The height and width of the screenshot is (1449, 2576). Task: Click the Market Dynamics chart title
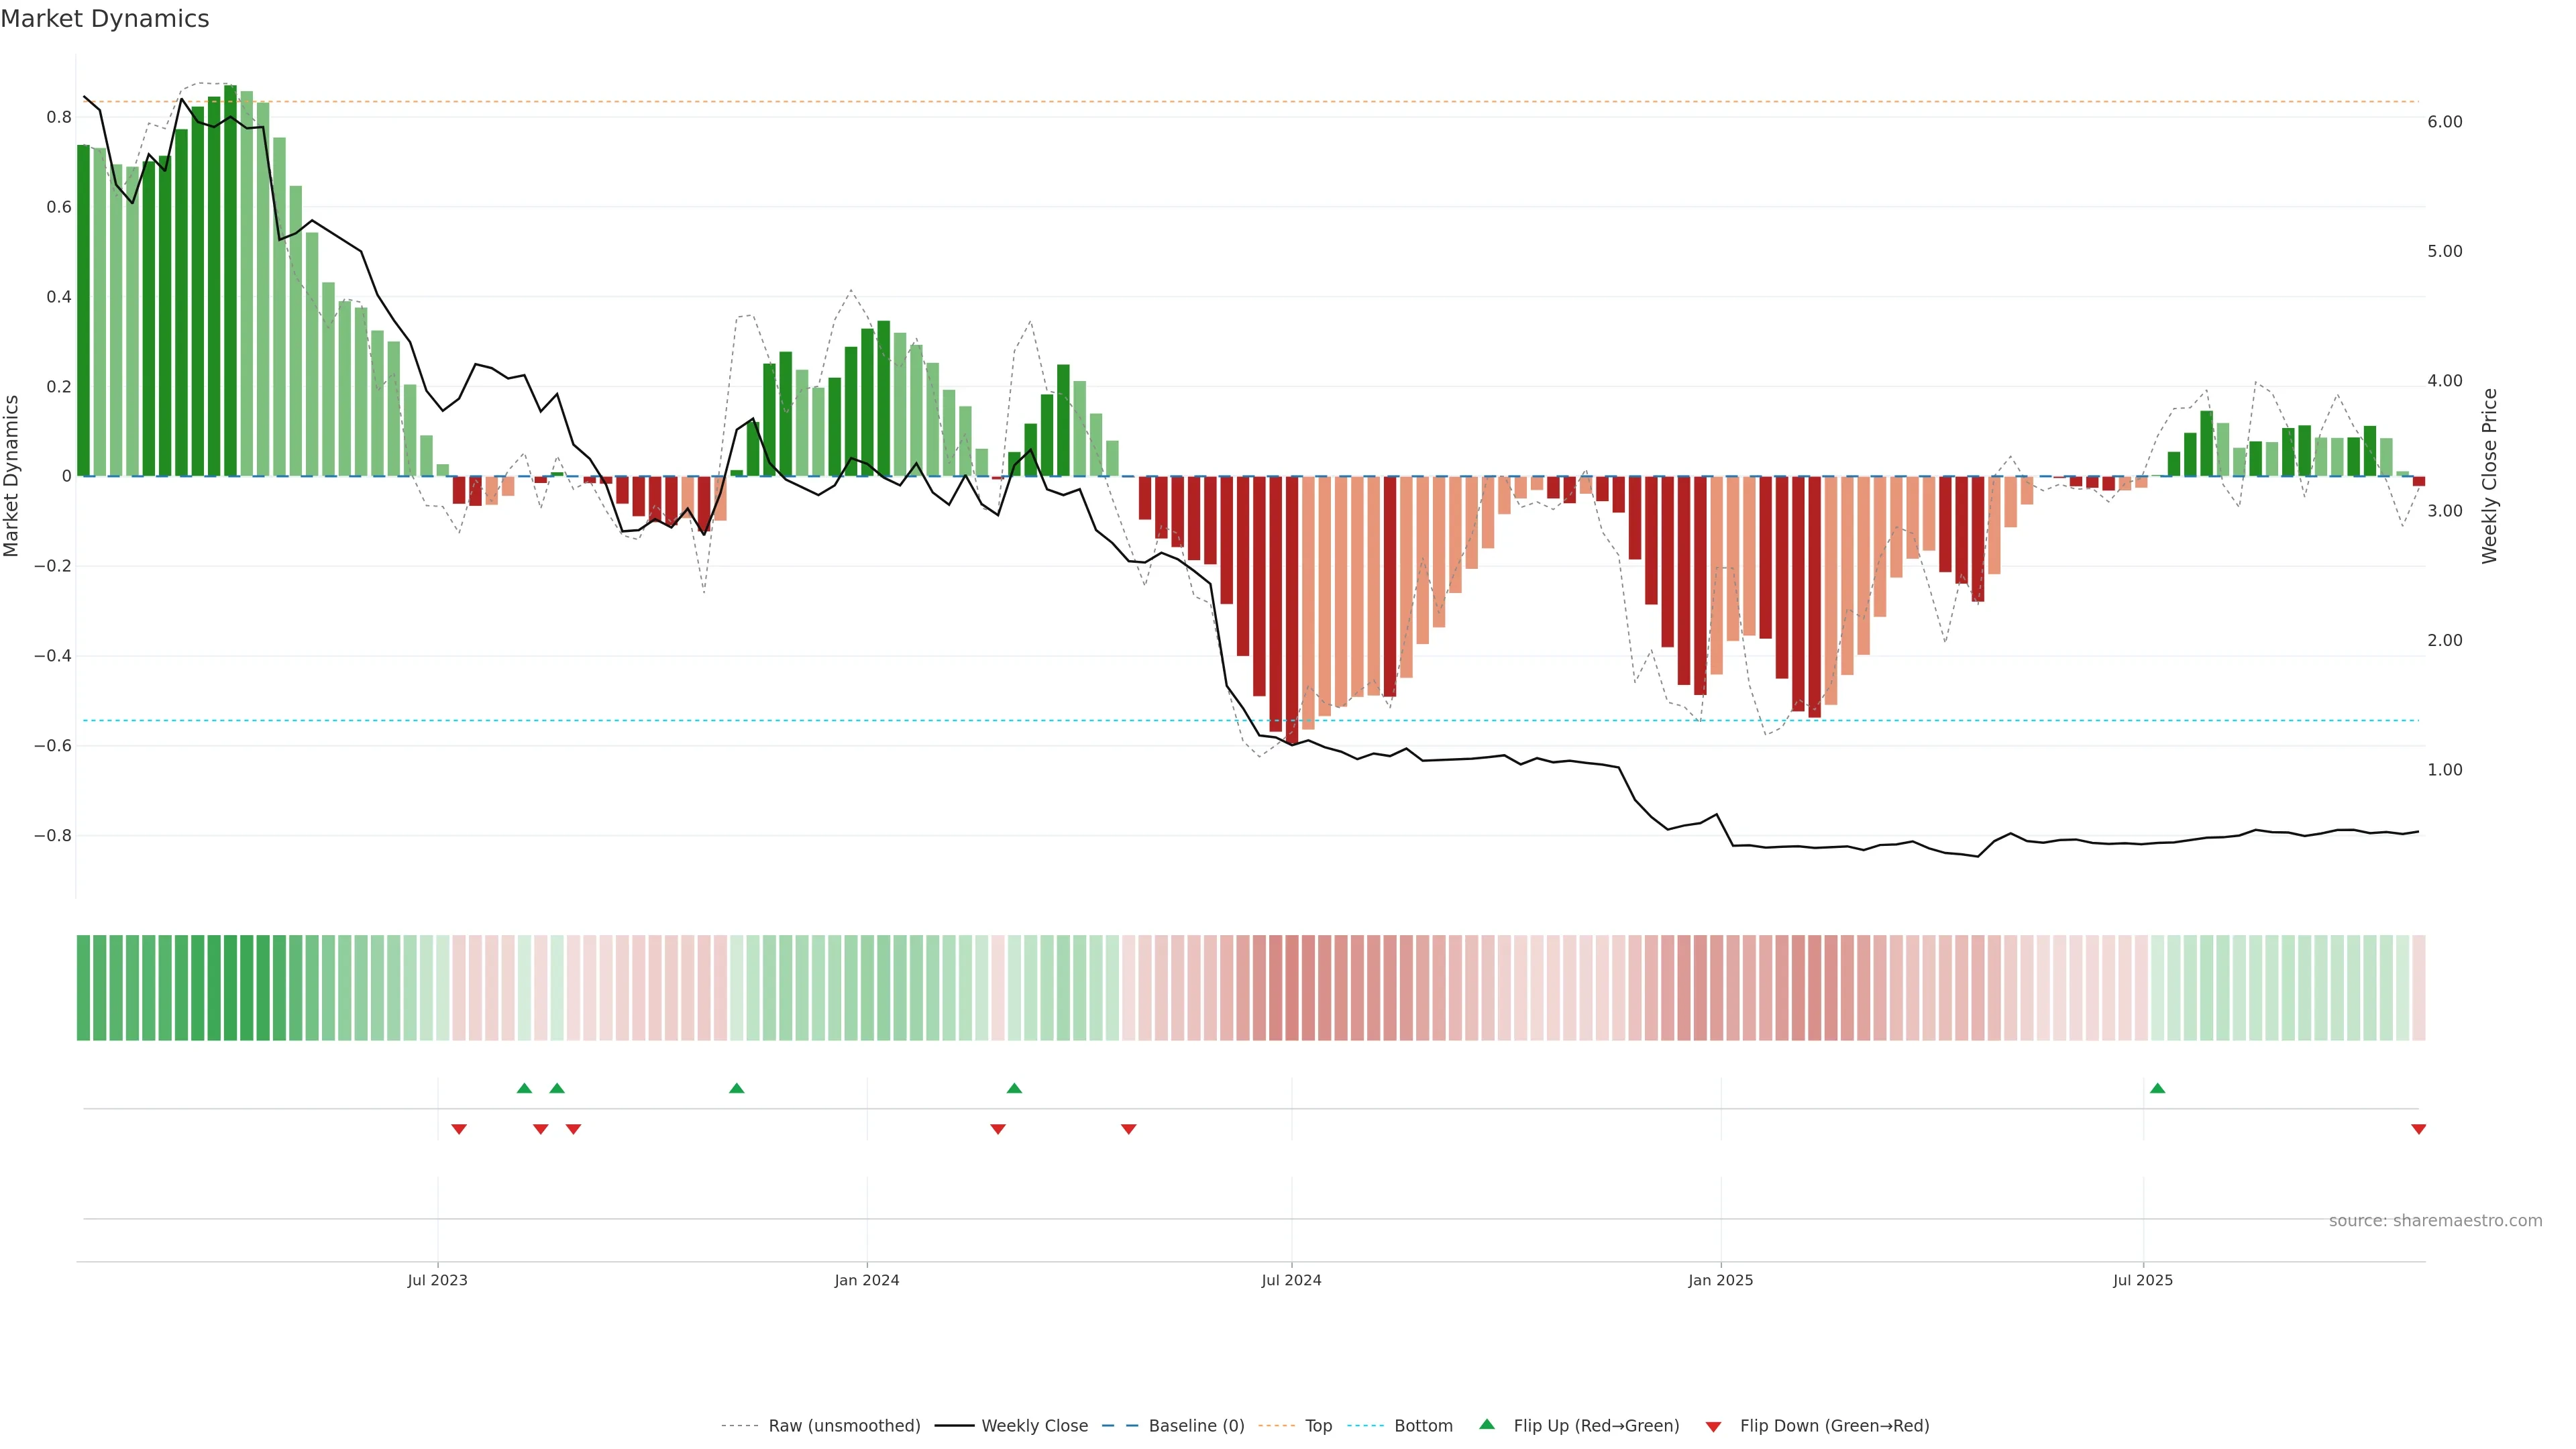105,19
